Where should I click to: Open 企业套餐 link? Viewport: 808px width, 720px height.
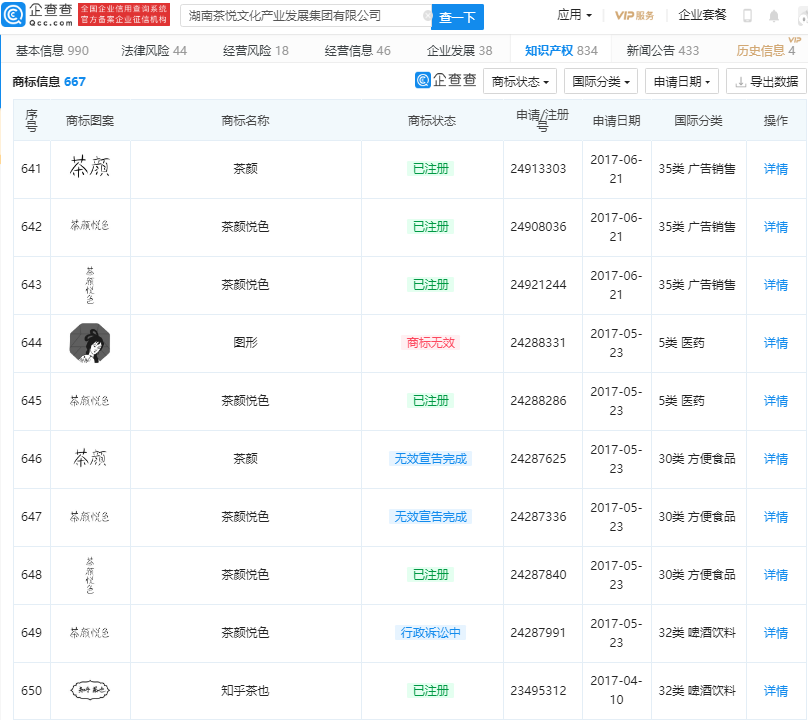(x=702, y=15)
